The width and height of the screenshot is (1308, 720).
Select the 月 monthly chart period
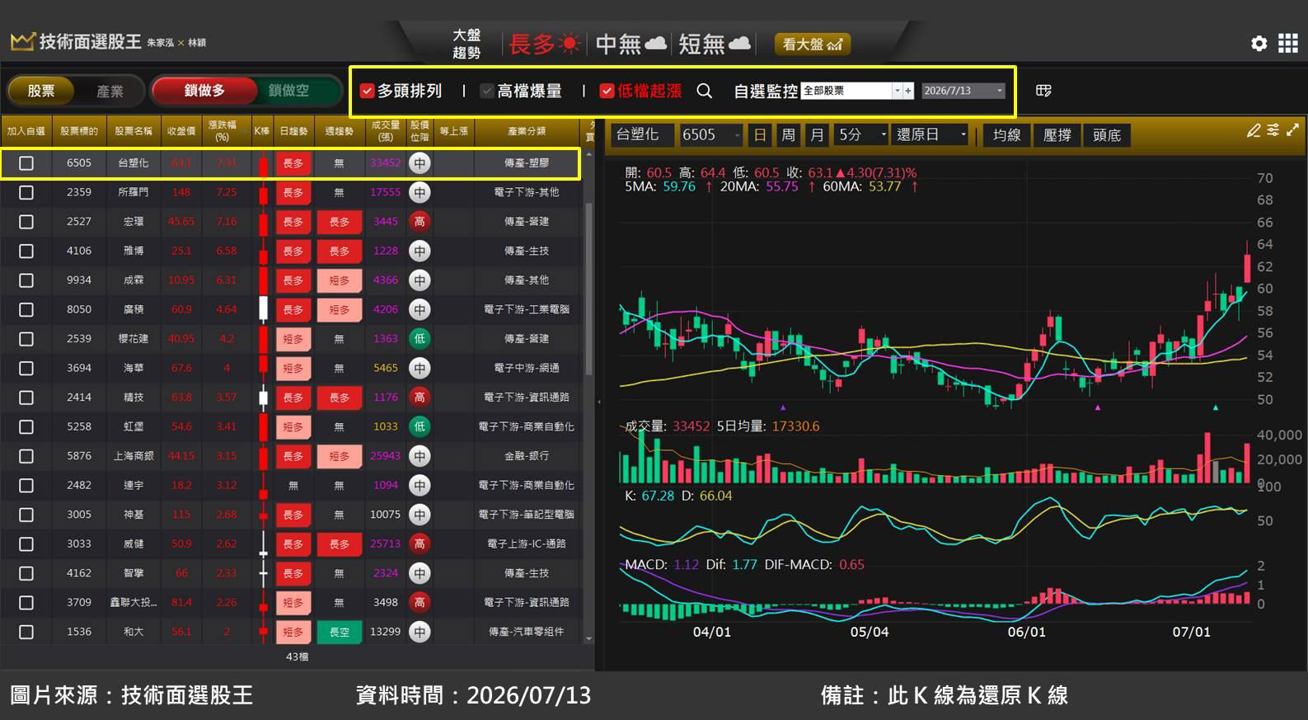(817, 134)
